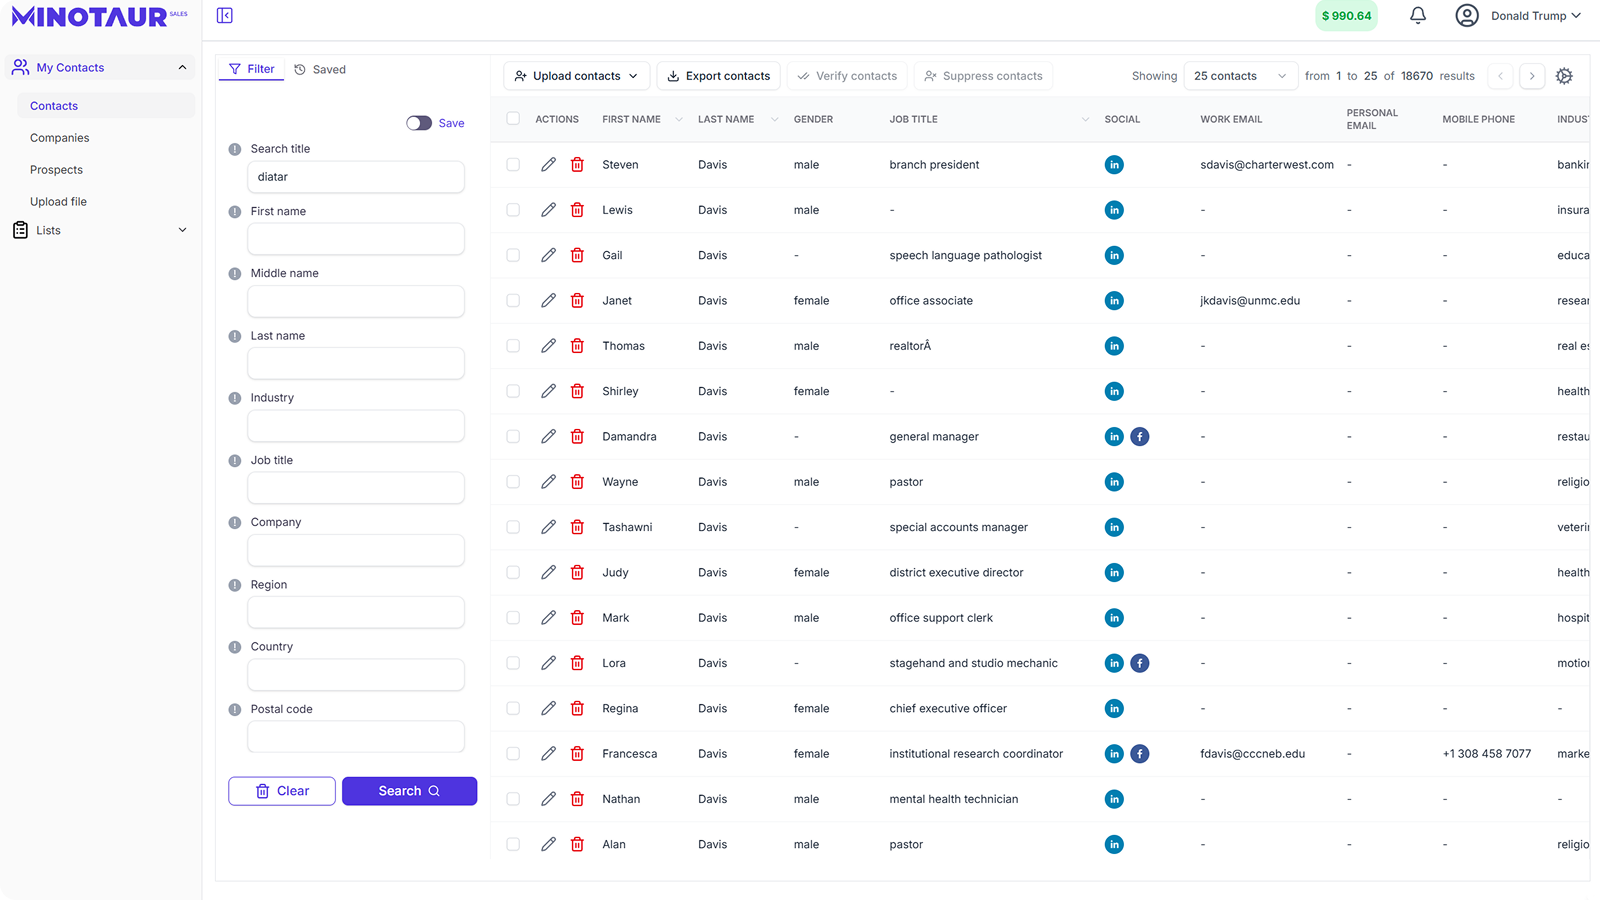Click the Export contacts button
The width and height of the screenshot is (1600, 900).
point(718,76)
